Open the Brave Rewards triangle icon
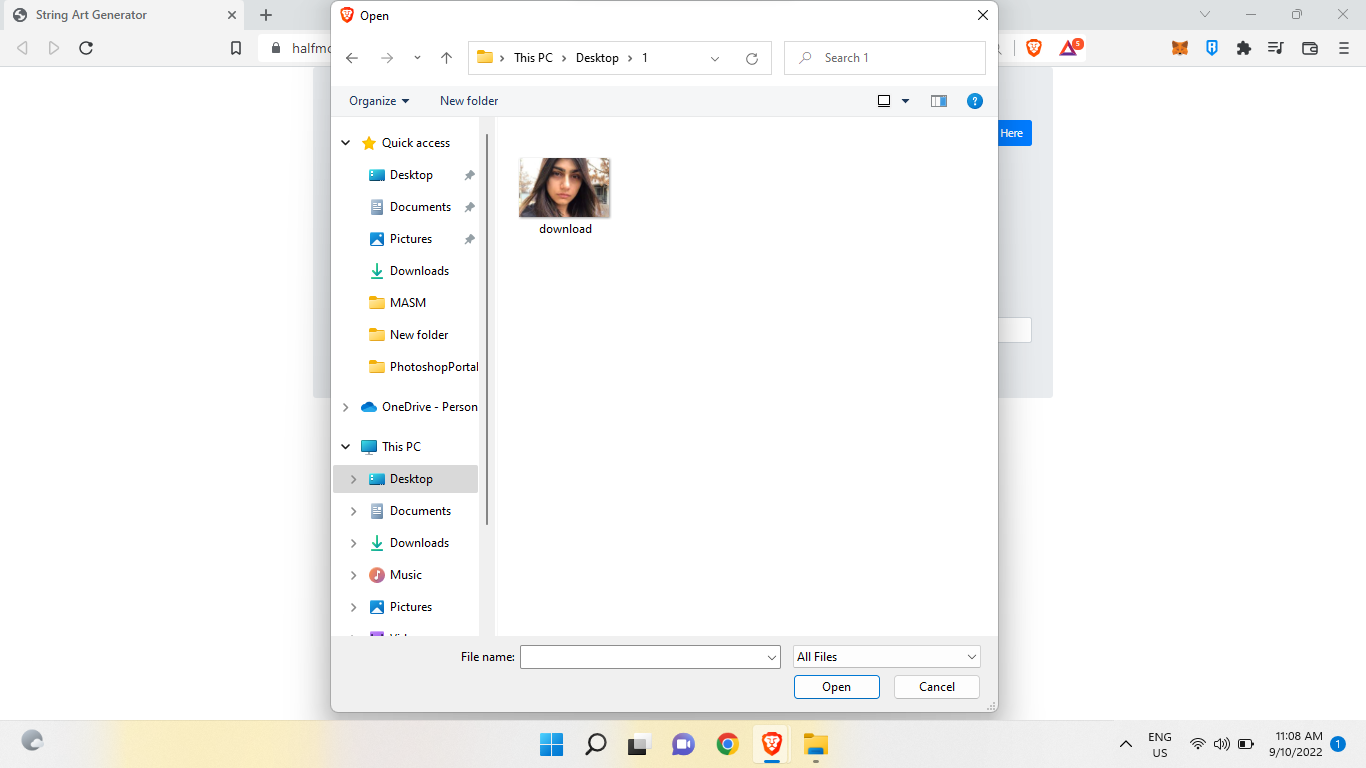 [x=1070, y=47]
